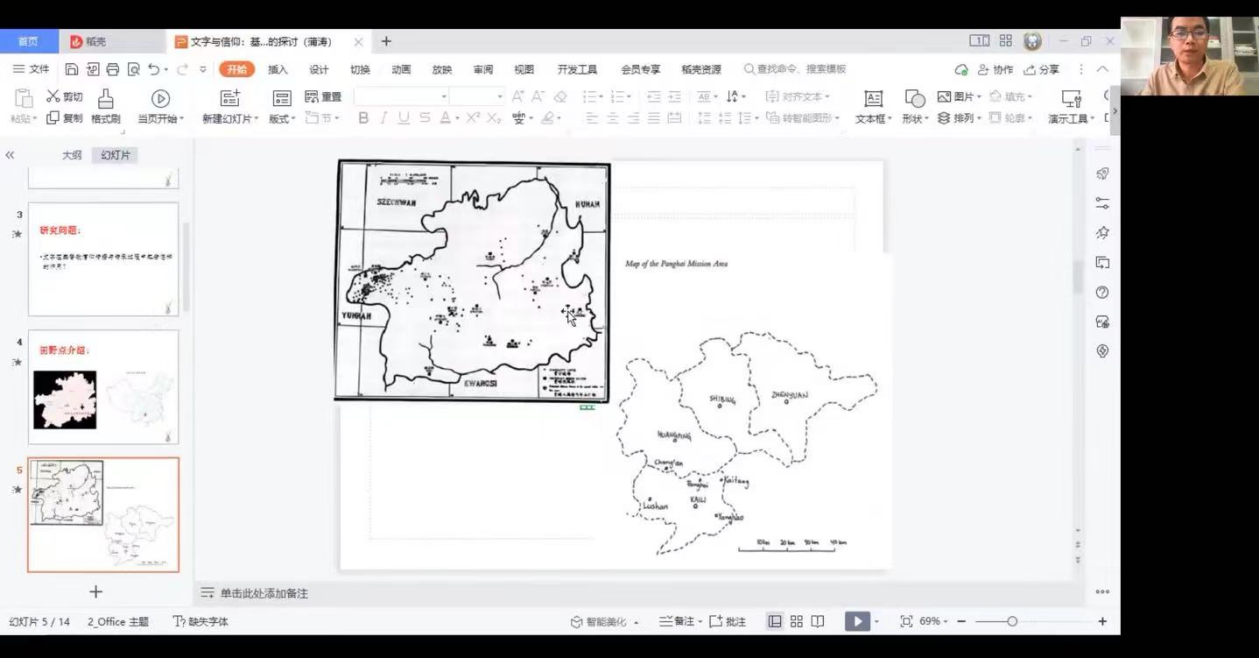This screenshot has height=658, width=1259.
Task: Collapse the ribbon with the chevron arrow
Action: (1103, 69)
